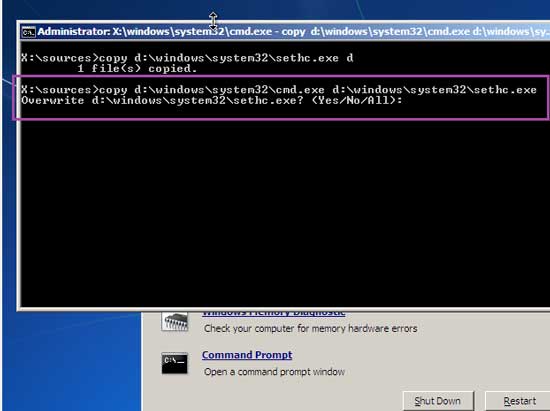The height and width of the screenshot is (411, 550).
Task: Click the Command Prompt black console icon
Action: point(174,364)
